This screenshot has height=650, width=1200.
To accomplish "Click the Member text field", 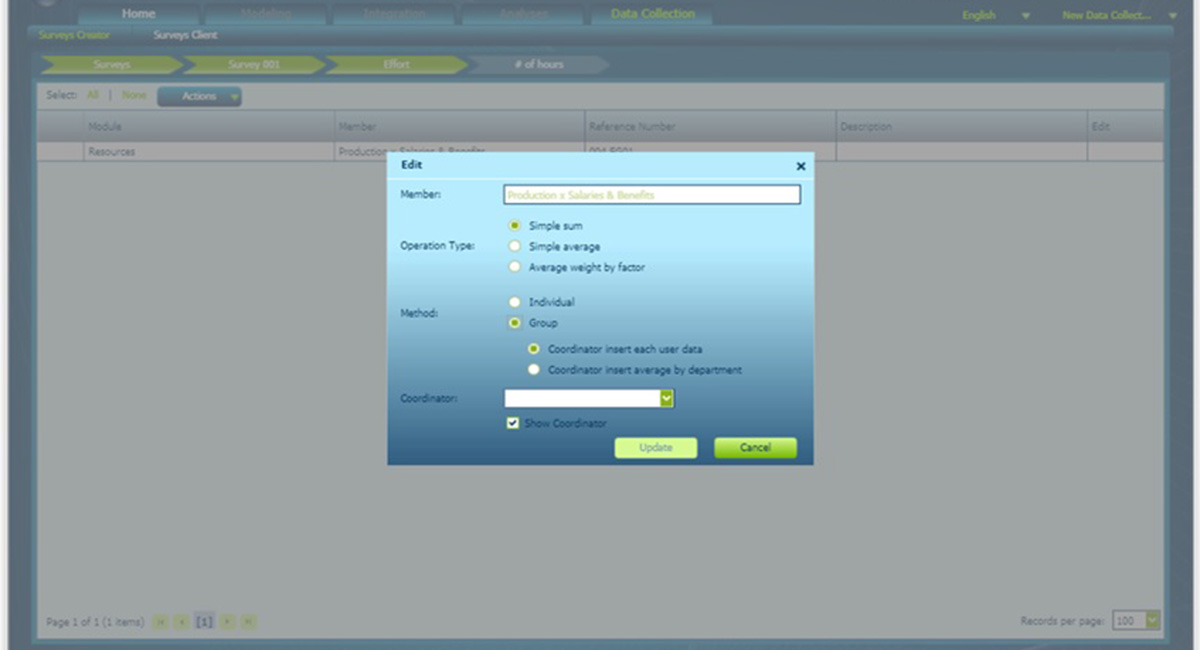I will pyautogui.click(x=651, y=195).
